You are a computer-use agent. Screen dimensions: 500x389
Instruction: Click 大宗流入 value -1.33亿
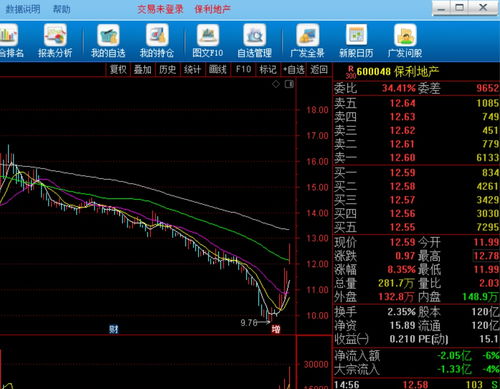tap(454, 369)
